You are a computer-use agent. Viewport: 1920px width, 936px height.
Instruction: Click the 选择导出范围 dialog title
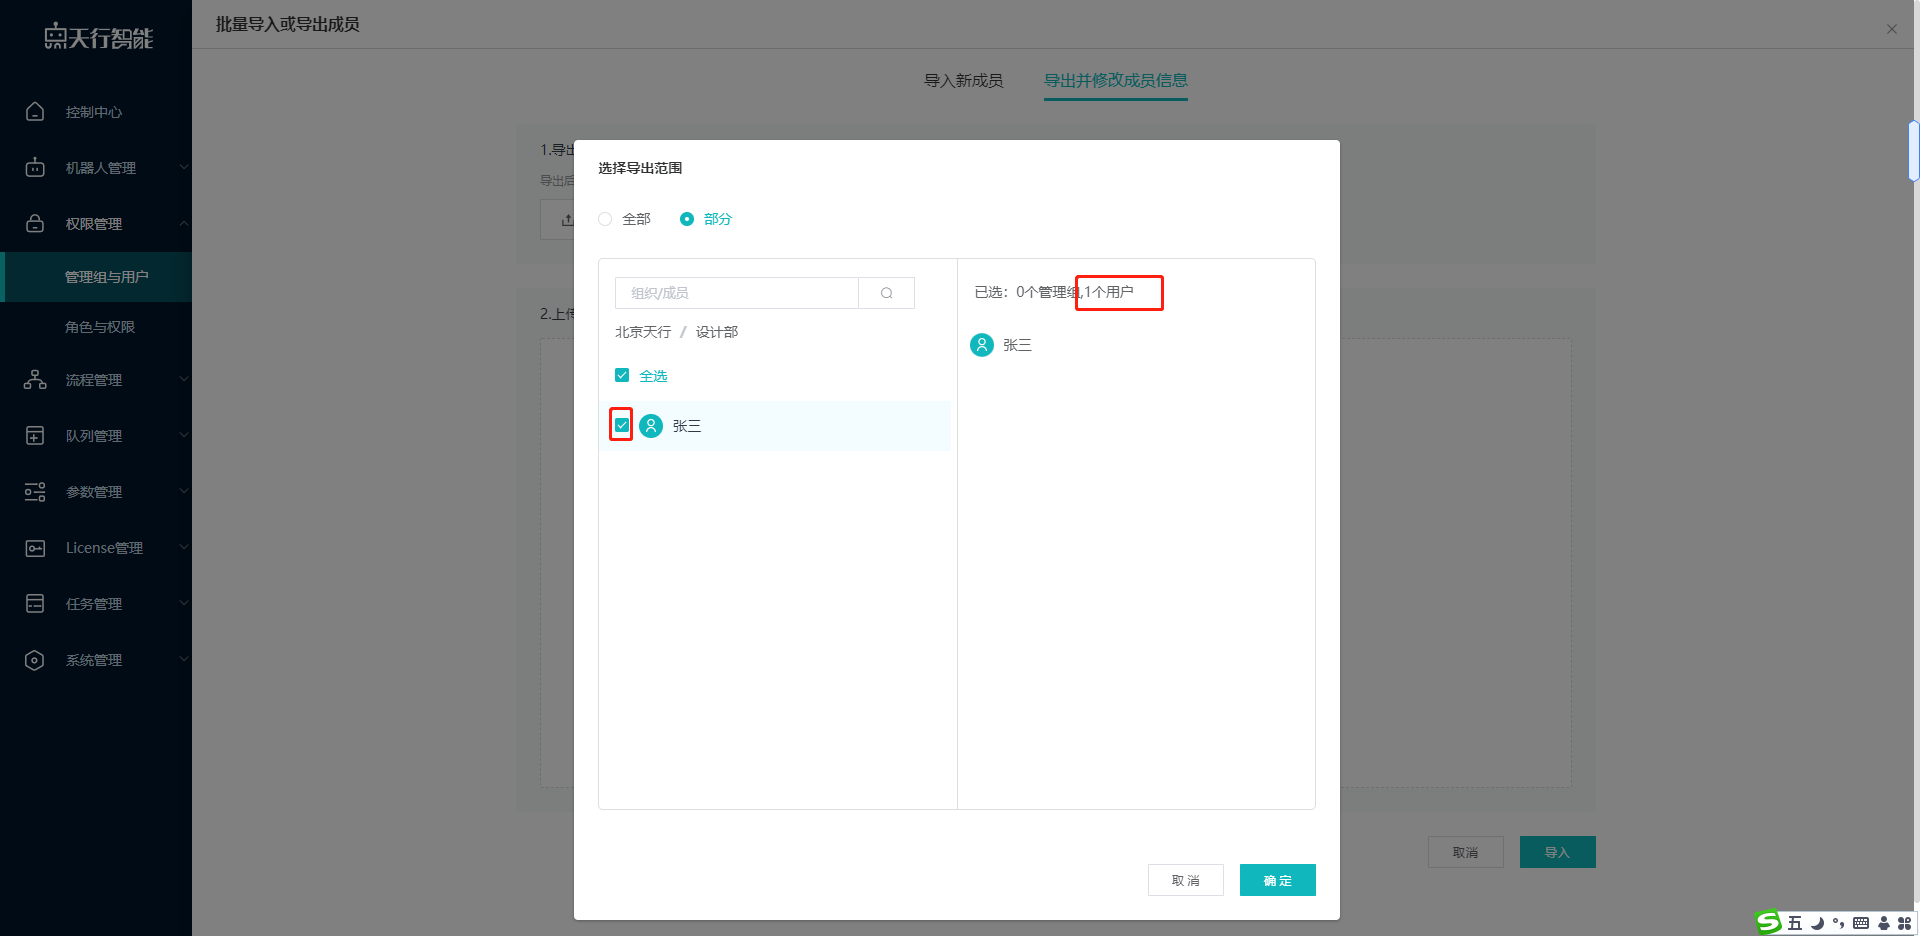point(640,168)
